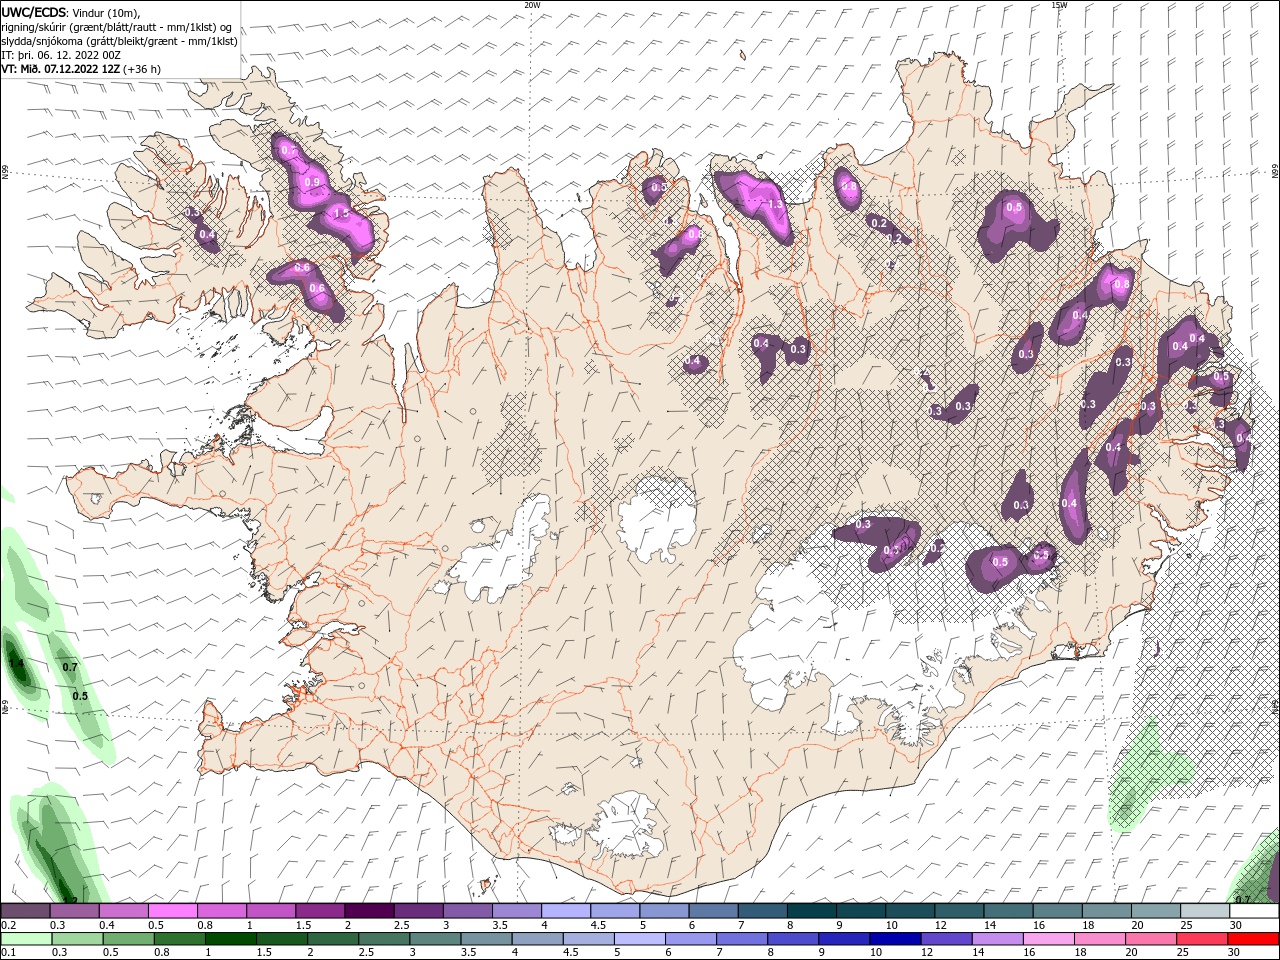The image size is (1280, 960).
Task: Pick bottom-row legend swatch between 1.5 and 2
Action: pos(281,939)
